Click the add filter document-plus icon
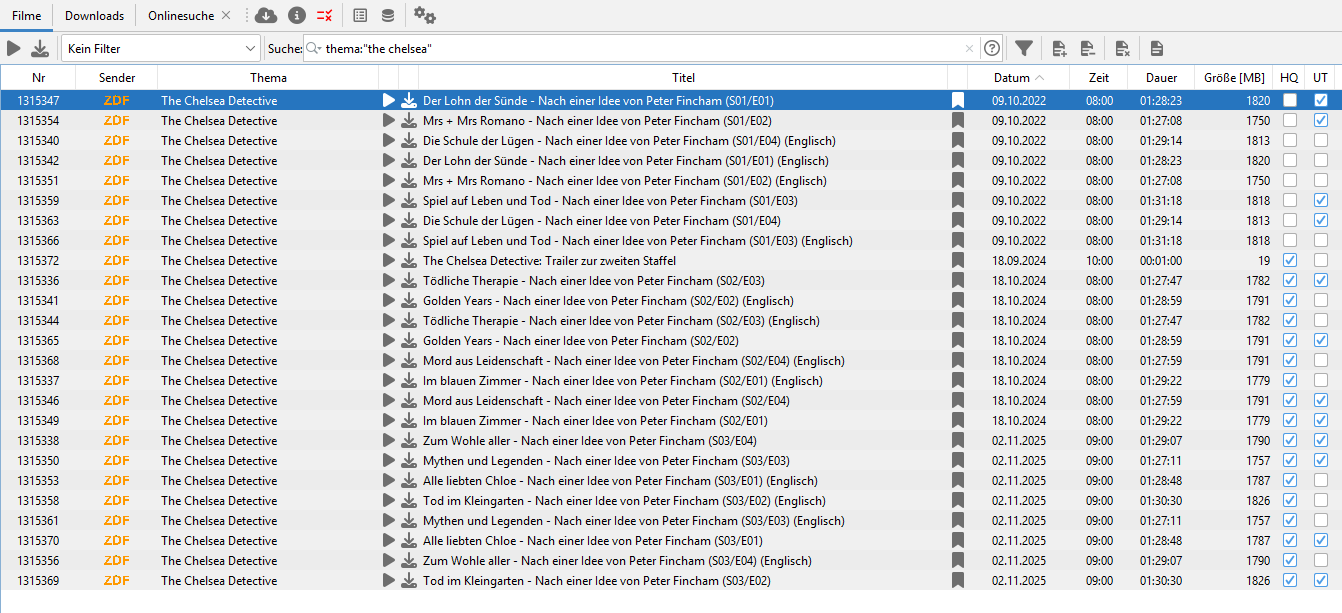Image resolution: width=1342 pixels, height=613 pixels. click(1060, 48)
